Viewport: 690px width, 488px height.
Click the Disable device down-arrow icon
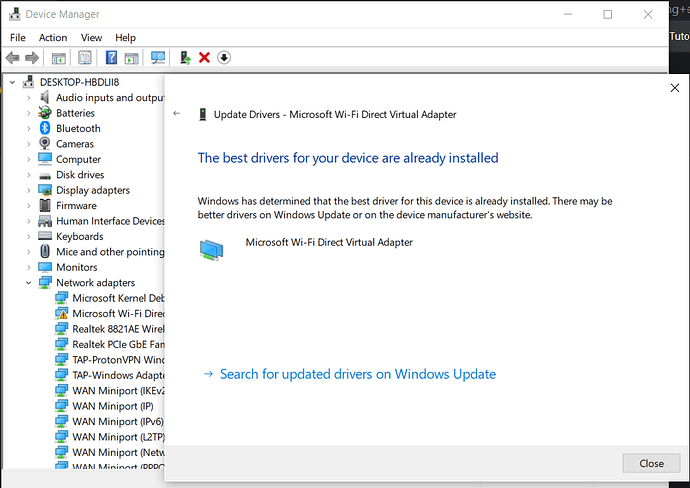[x=224, y=58]
